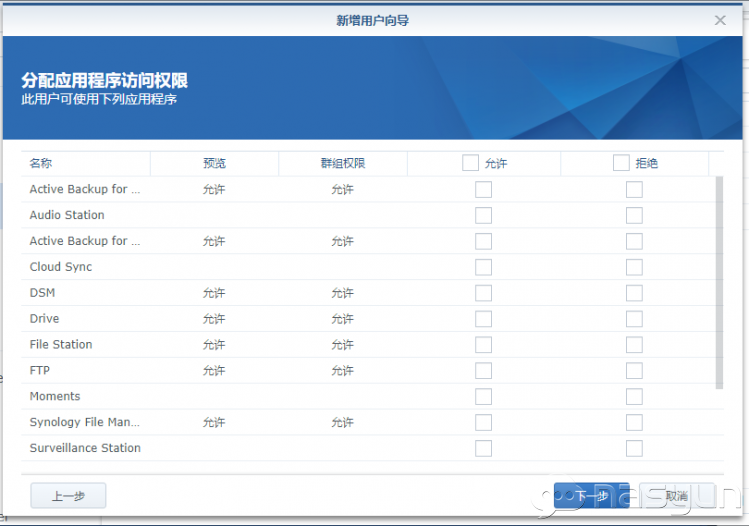Check the header 允许 select-all checkbox
The width and height of the screenshot is (749, 526).
(x=470, y=162)
